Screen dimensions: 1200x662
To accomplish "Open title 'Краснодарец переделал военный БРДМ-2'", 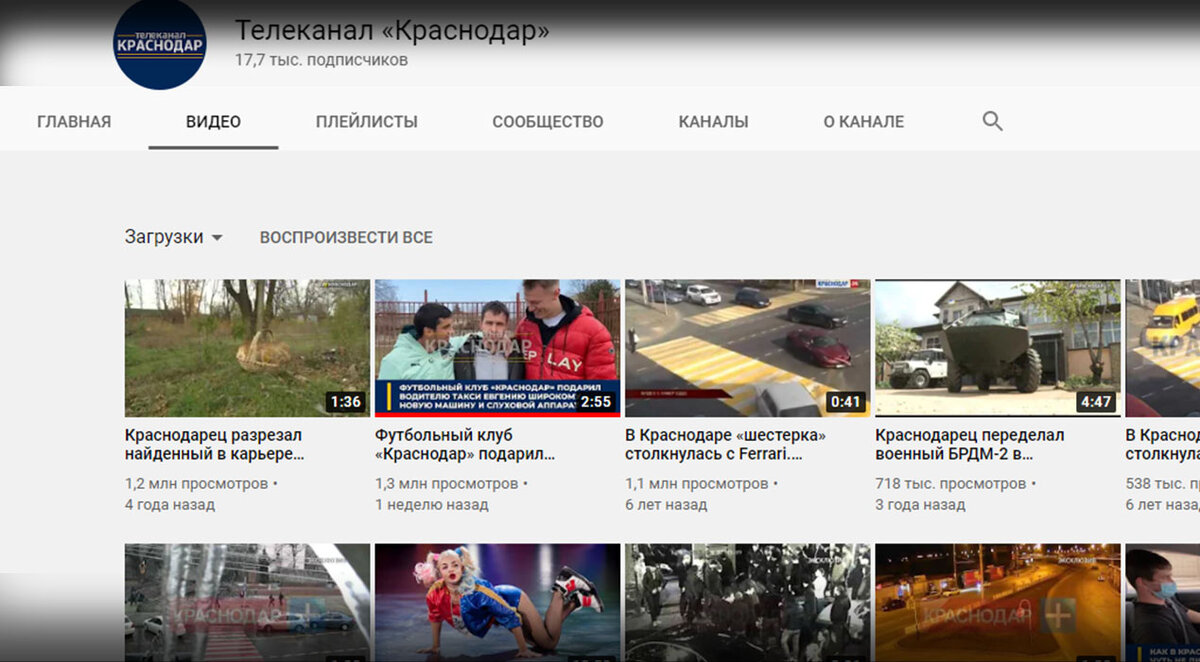I will 970,445.
